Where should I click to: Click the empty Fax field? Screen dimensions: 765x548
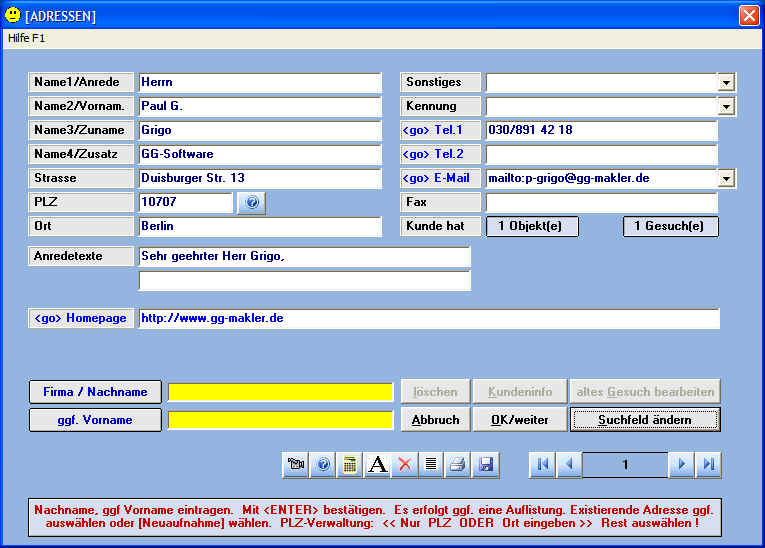tap(602, 202)
